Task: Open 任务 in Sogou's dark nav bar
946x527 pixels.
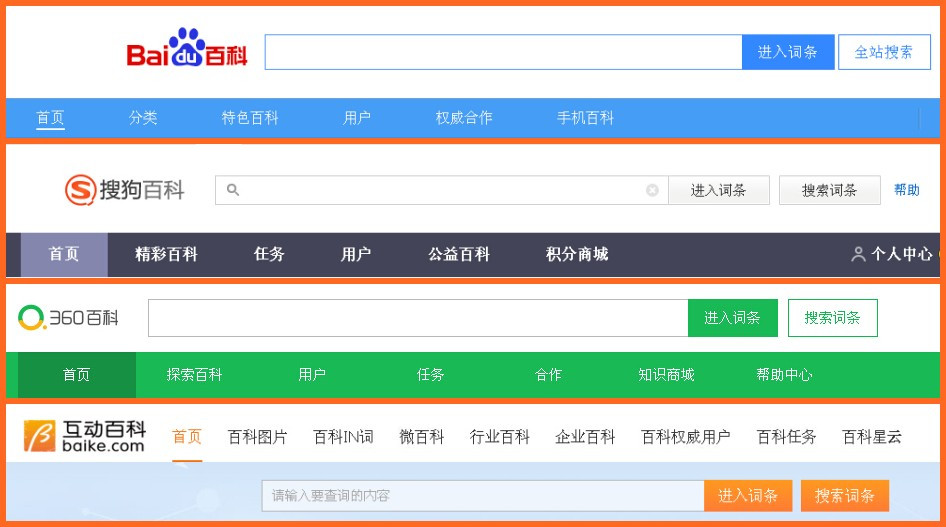Action: pos(269,254)
